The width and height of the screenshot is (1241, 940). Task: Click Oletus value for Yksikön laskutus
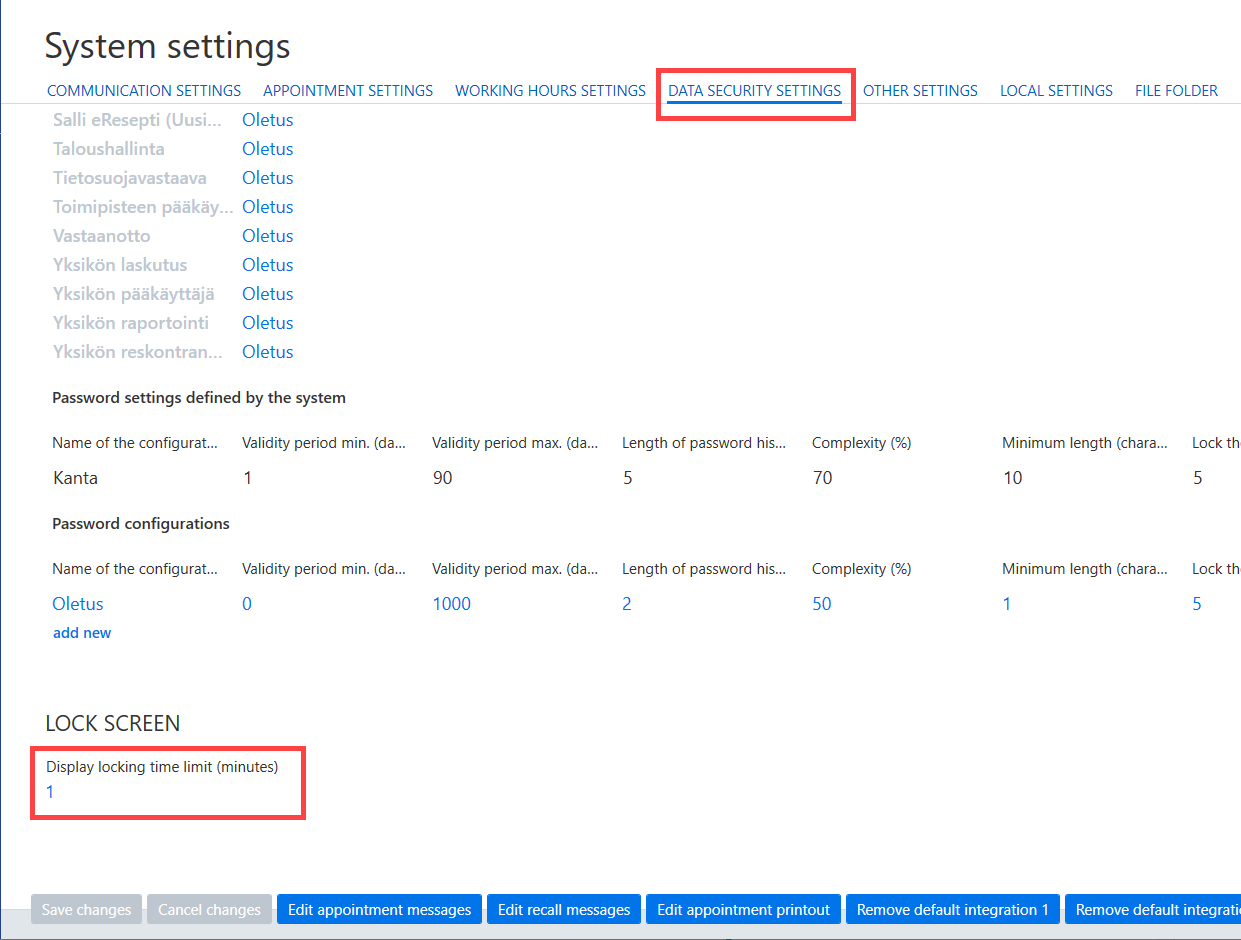pyautogui.click(x=268, y=265)
